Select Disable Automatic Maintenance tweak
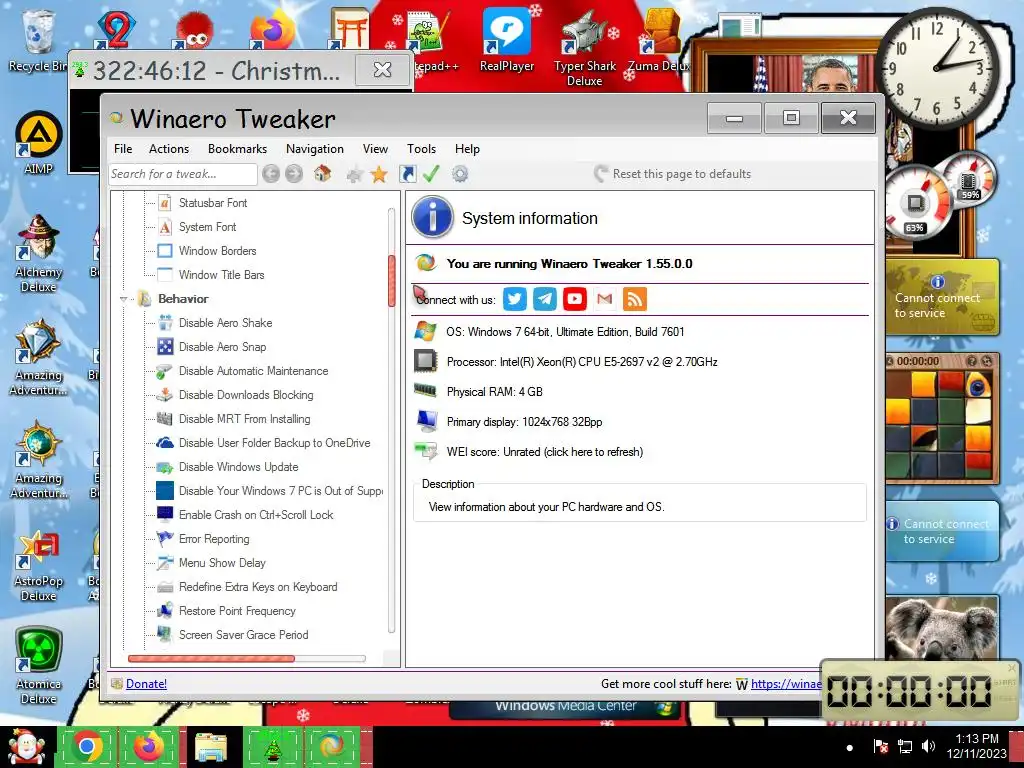Viewport: 1024px width, 768px height. pyautogui.click(x=253, y=371)
